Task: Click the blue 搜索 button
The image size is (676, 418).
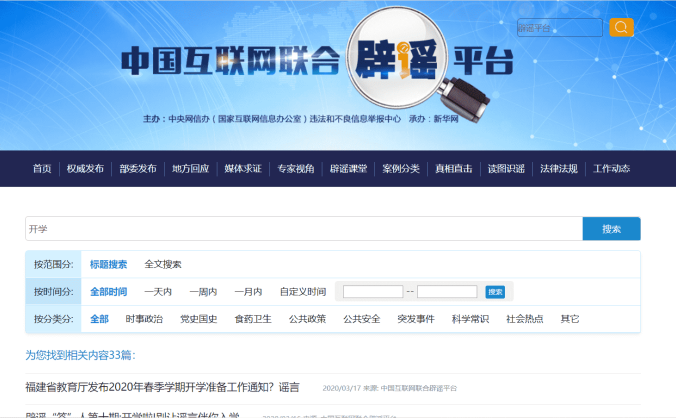Action: [x=611, y=229]
